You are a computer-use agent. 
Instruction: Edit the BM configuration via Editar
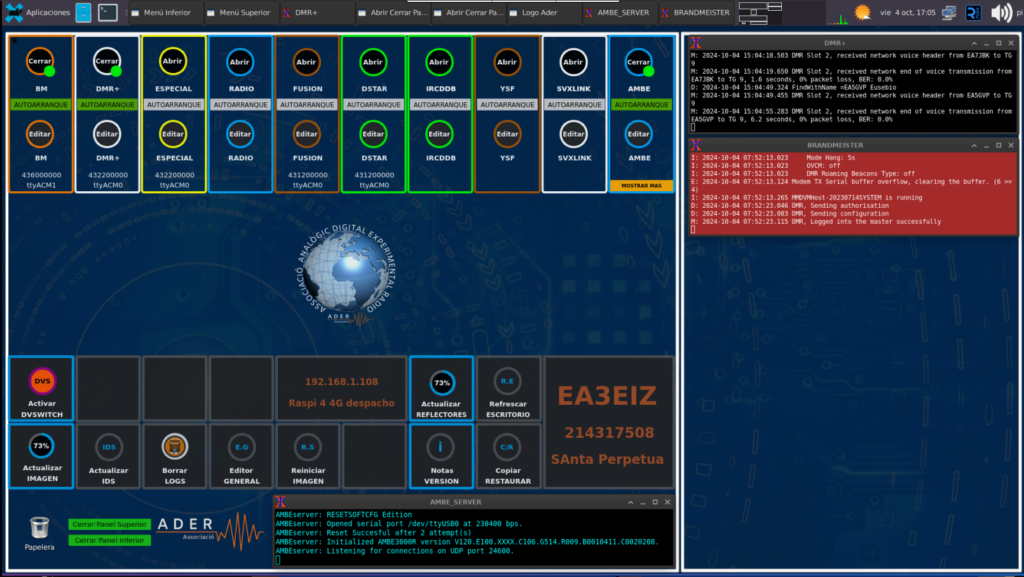coord(40,134)
